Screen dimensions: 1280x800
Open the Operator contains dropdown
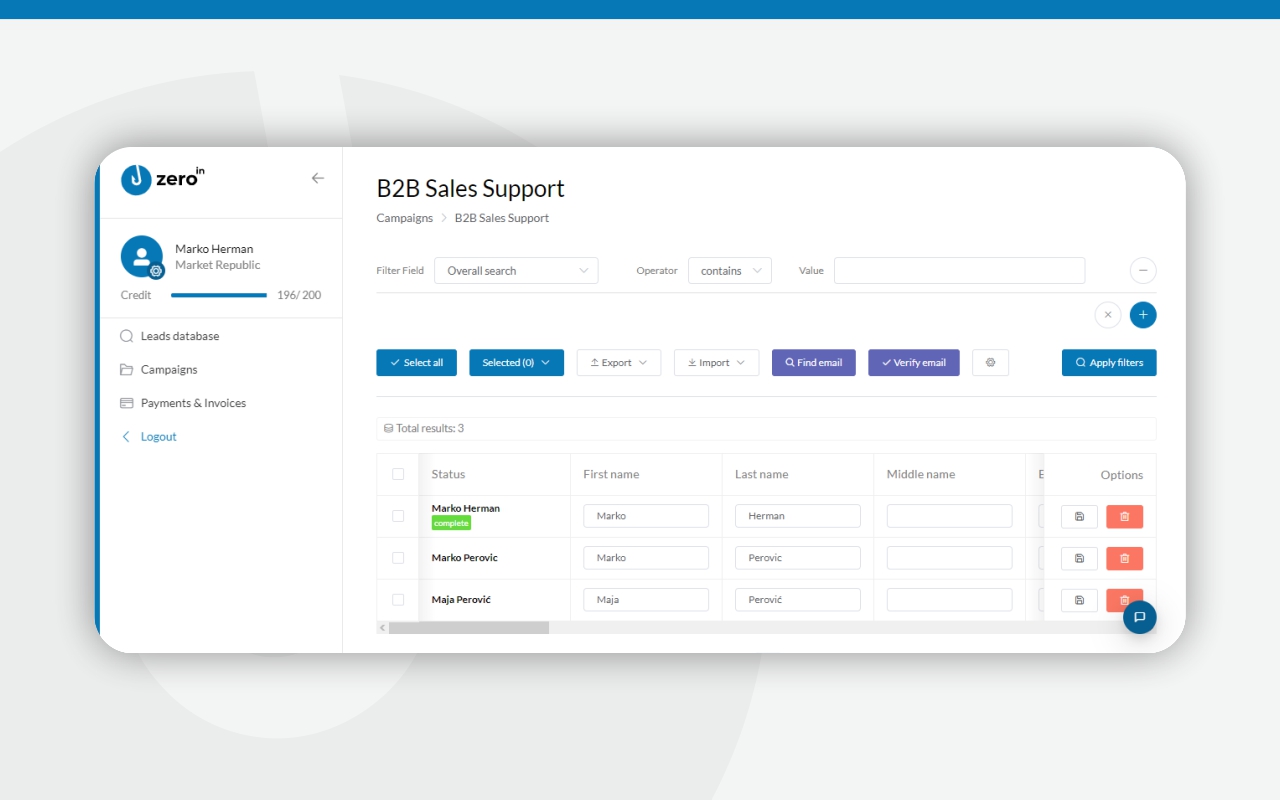pyautogui.click(x=729, y=271)
